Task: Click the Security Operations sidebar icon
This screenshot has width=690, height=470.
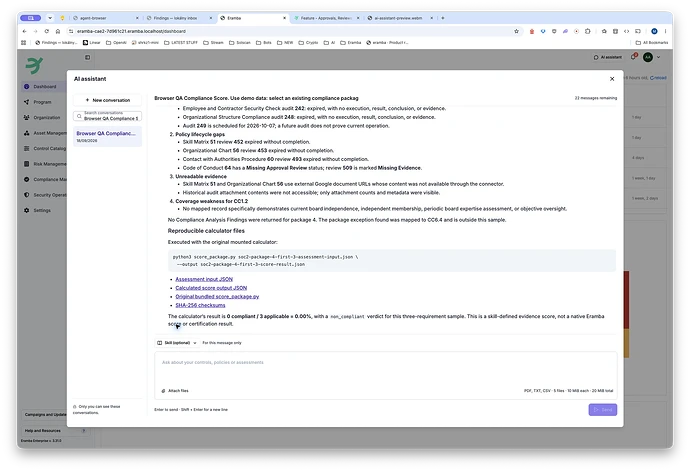Action: (x=26, y=195)
